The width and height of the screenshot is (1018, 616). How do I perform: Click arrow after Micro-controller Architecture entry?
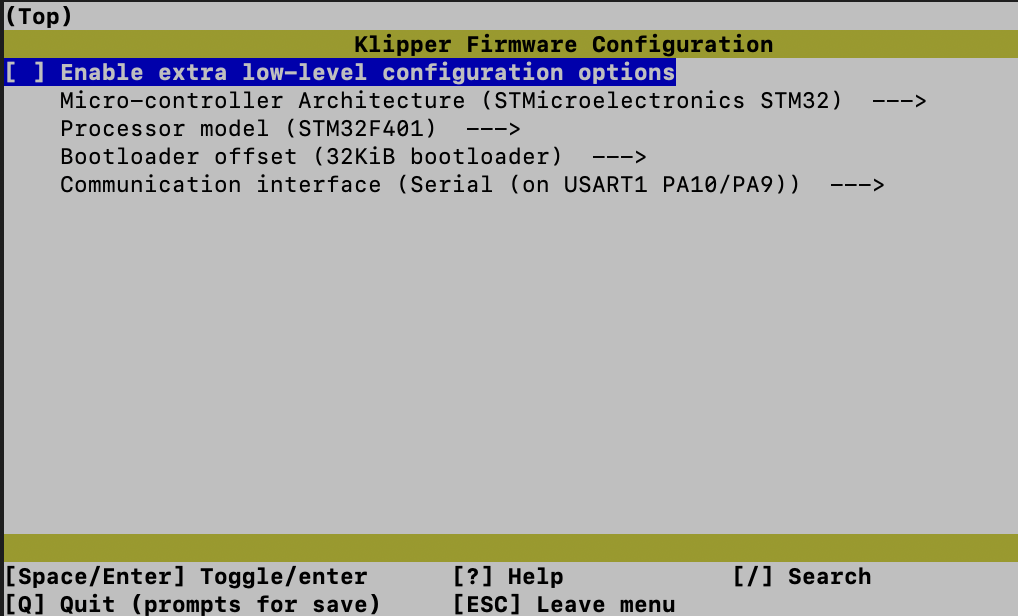pos(899,101)
